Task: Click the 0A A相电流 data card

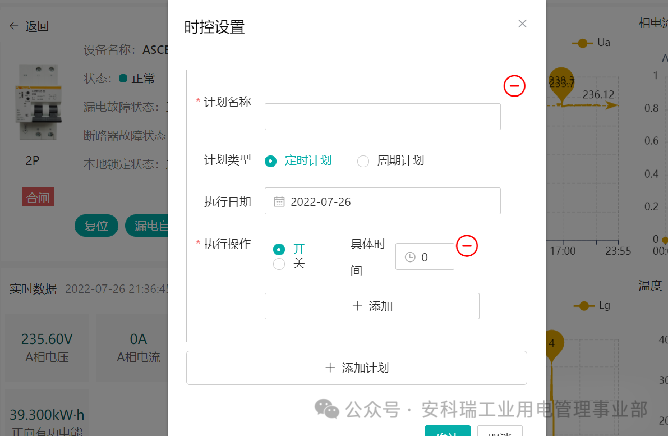Action: [132, 348]
